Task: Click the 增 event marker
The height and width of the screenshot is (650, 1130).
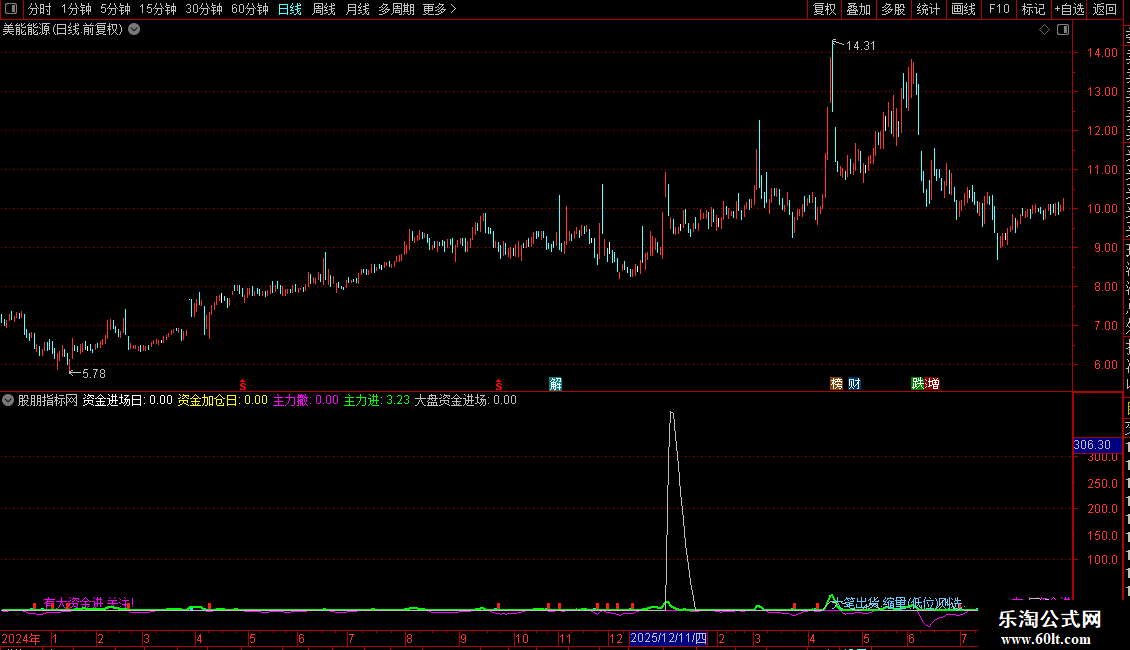Action: (x=933, y=384)
